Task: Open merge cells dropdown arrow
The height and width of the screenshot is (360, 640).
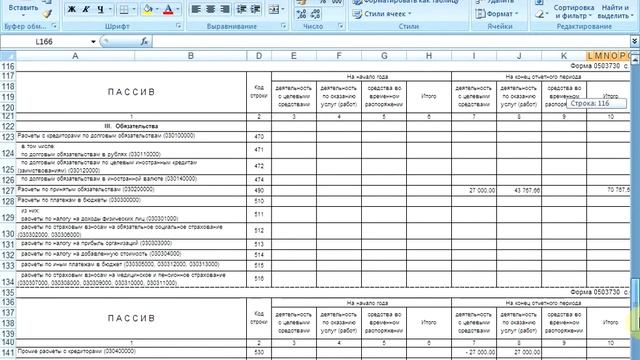Action: [x=282, y=9]
